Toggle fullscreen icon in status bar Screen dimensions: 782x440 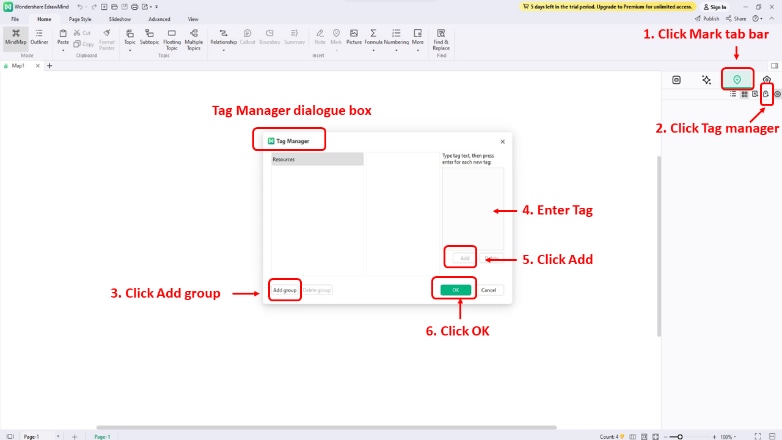click(x=758, y=437)
